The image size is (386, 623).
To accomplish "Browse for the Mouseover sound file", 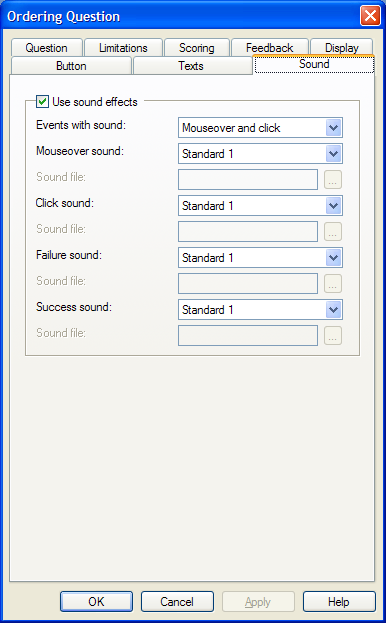I will (x=333, y=180).
